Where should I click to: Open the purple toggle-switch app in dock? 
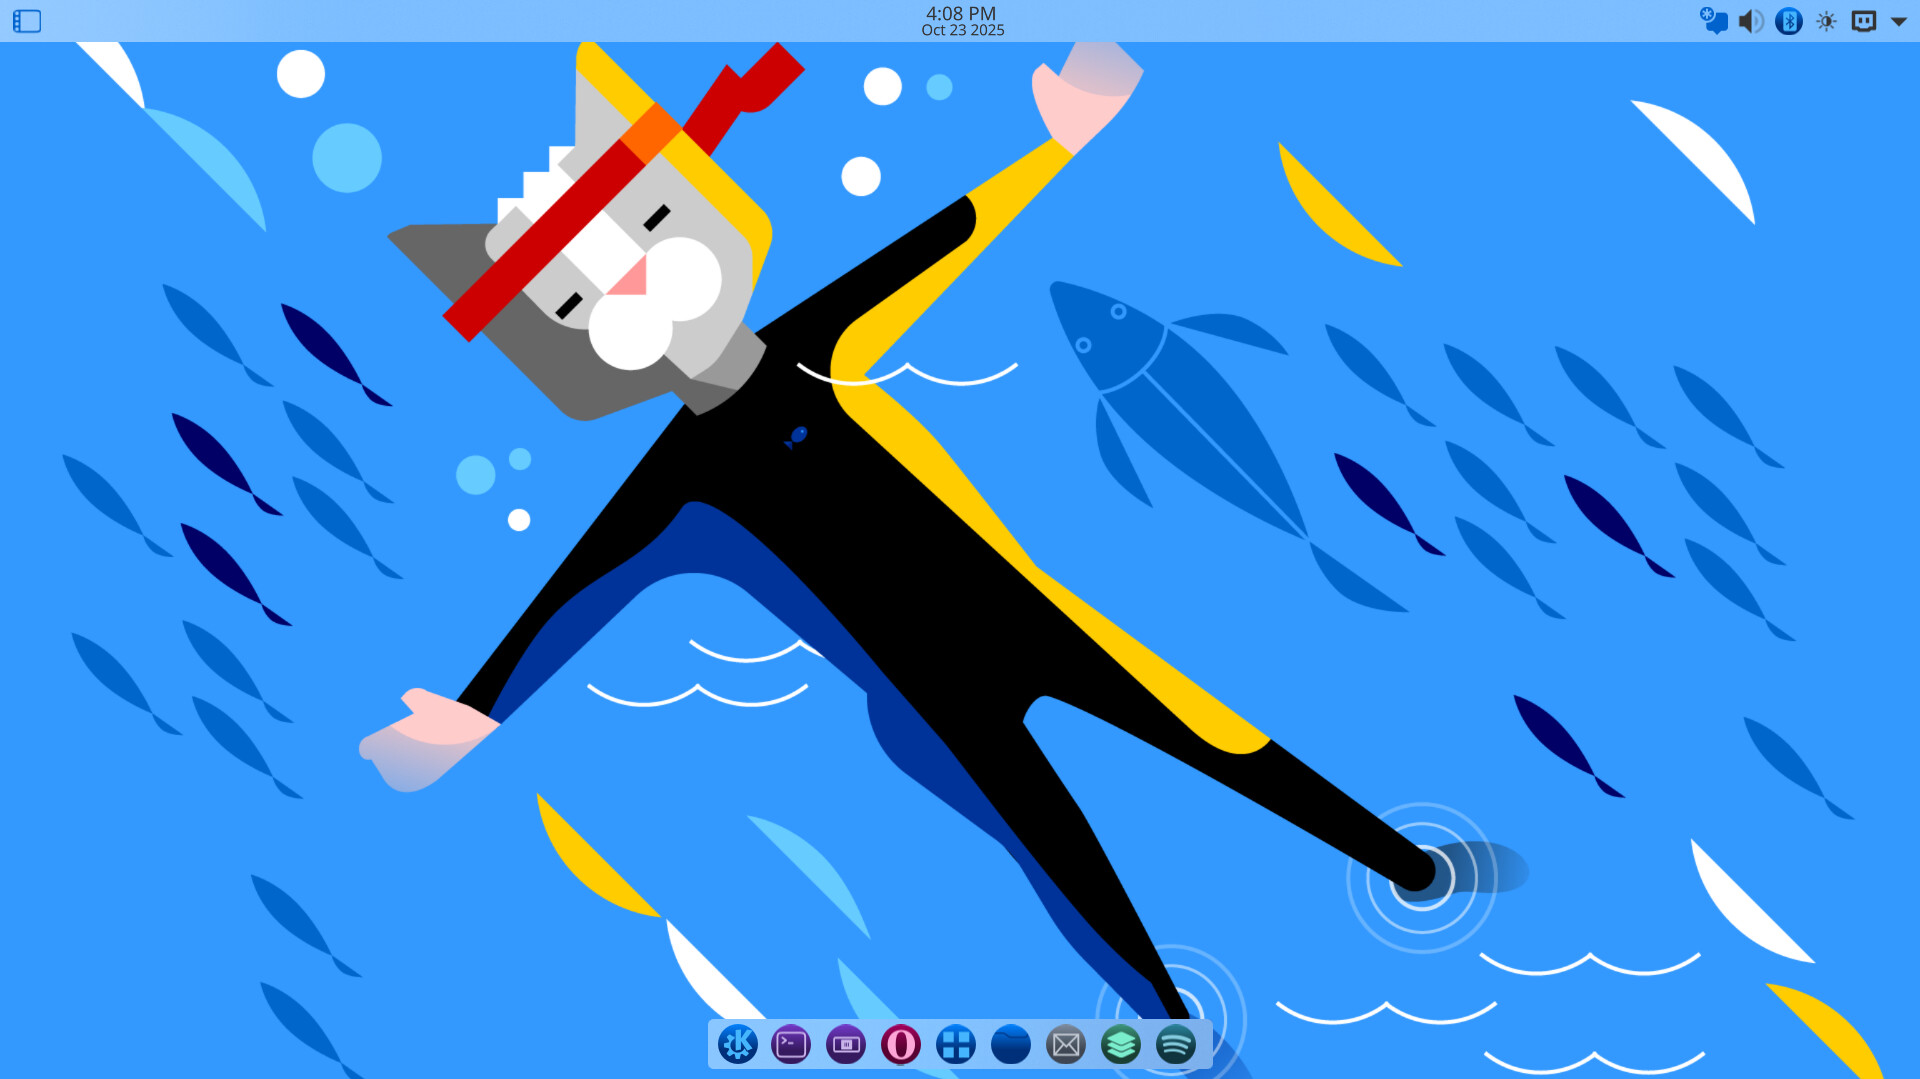coord(846,1045)
